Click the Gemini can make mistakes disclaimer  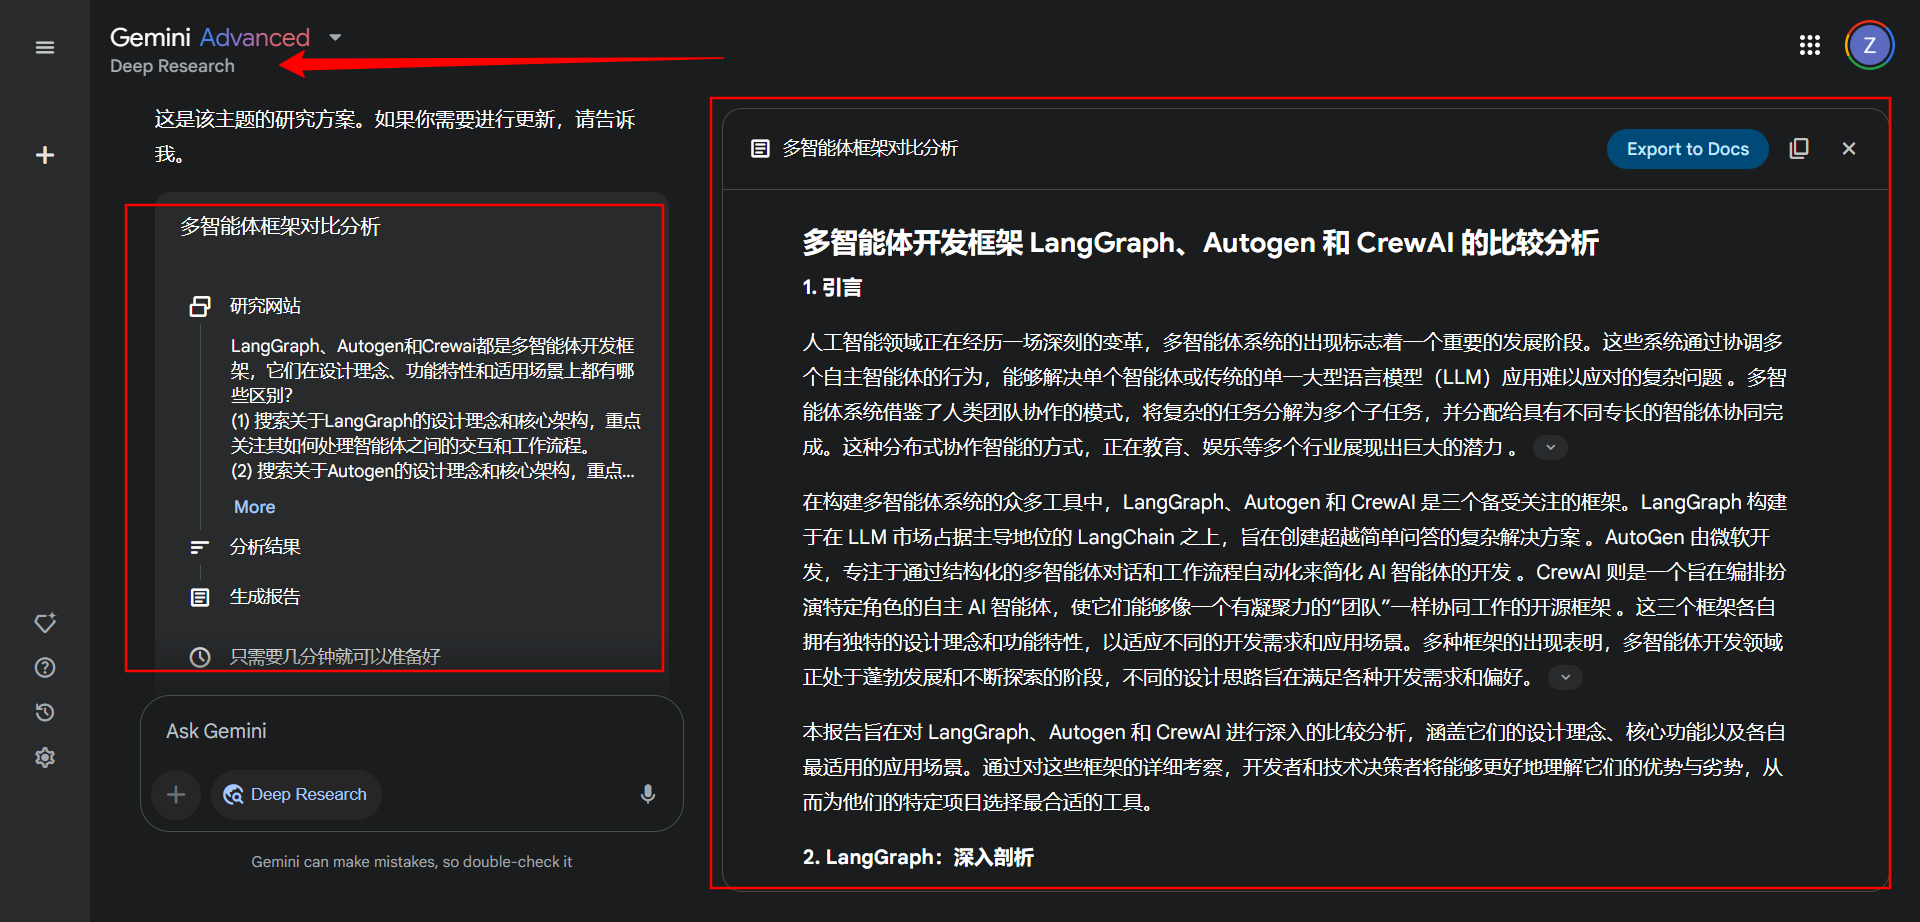click(x=412, y=862)
